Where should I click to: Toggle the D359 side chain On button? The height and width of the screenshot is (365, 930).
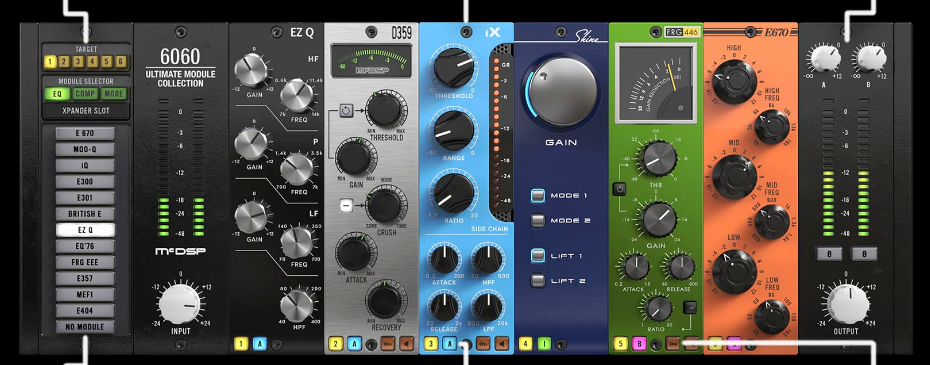coord(389,344)
